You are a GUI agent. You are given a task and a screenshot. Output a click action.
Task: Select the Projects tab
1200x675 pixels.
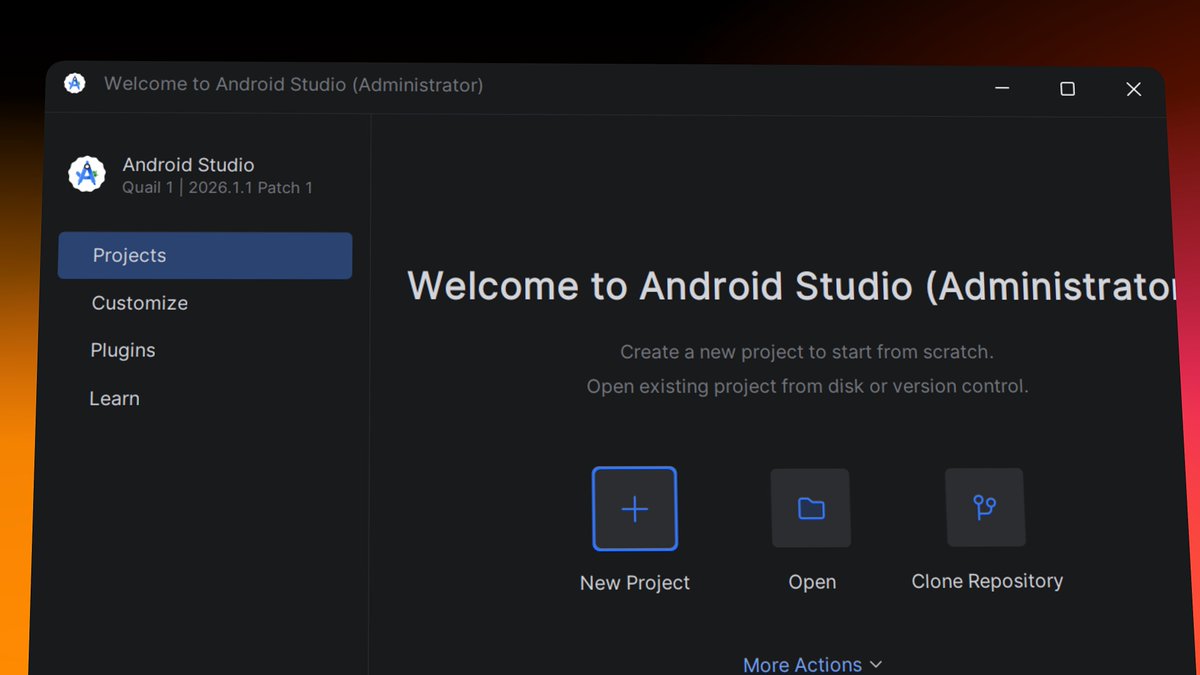coord(205,255)
